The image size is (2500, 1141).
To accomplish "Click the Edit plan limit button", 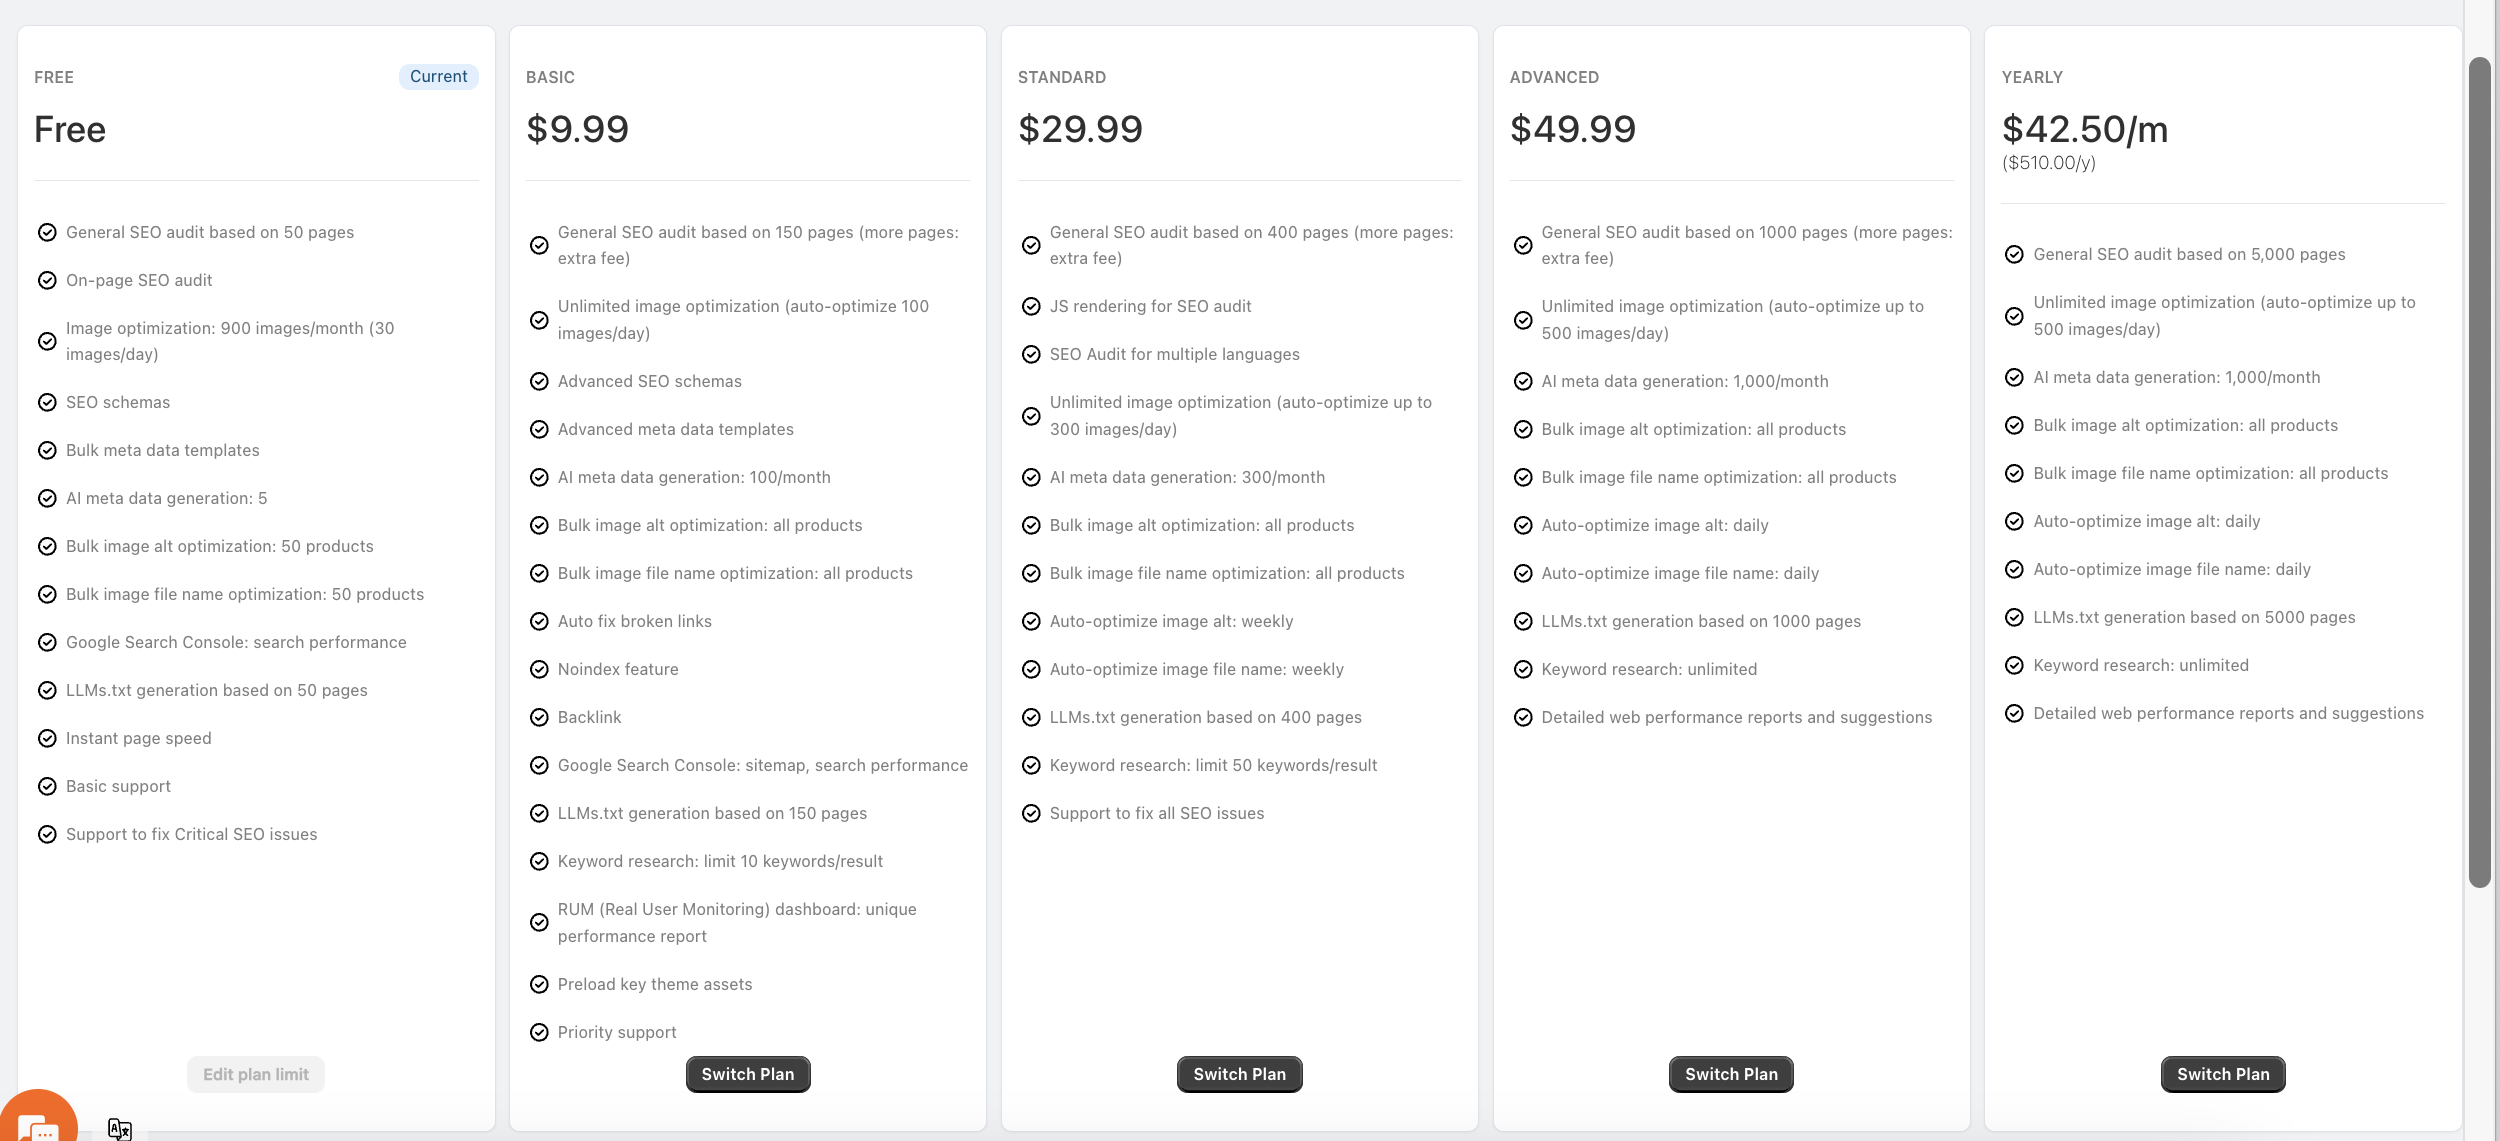I will tap(256, 1074).
